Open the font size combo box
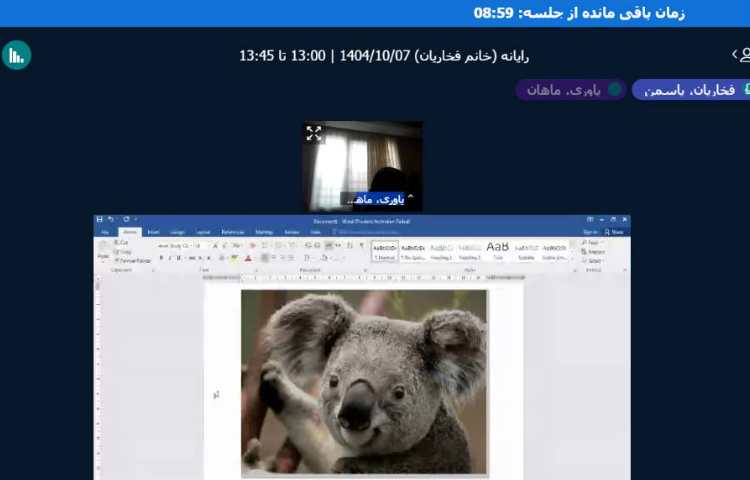This screenshot has width=750, height=480. point(201,246)
